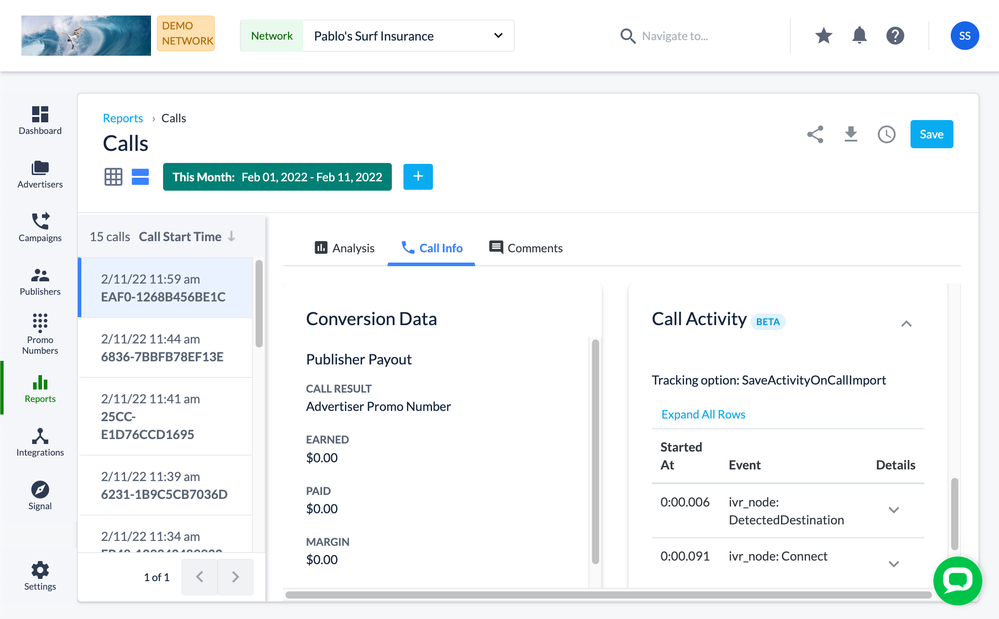
Task: Click the Reports sidebar icon
Action: [x=40, y=388]
